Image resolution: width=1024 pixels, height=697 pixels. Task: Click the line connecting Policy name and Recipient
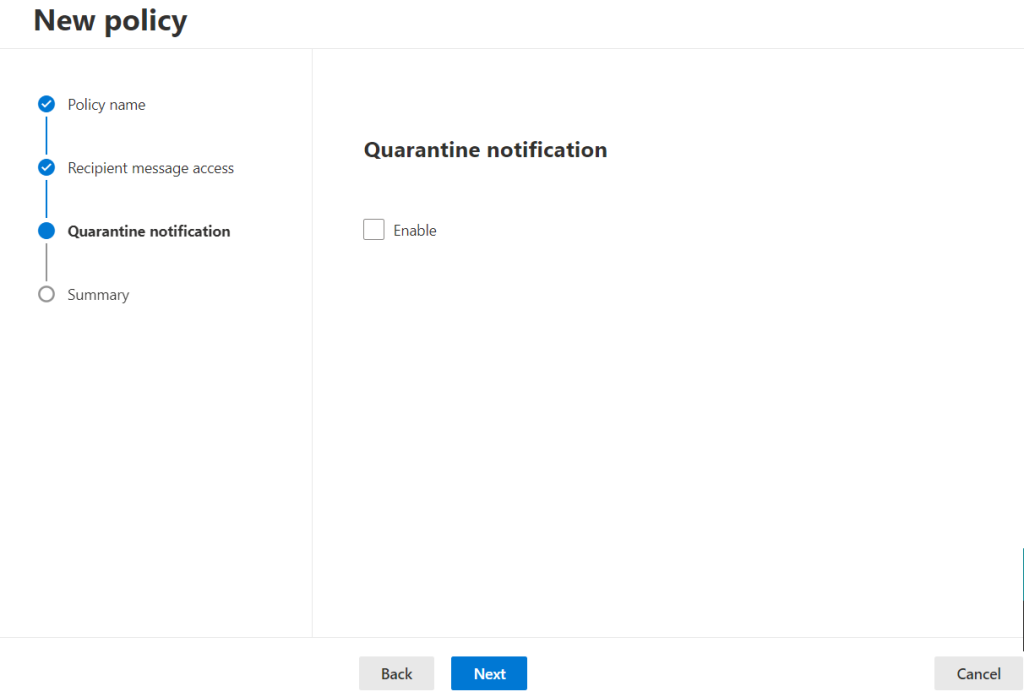(x=46, y=136)
